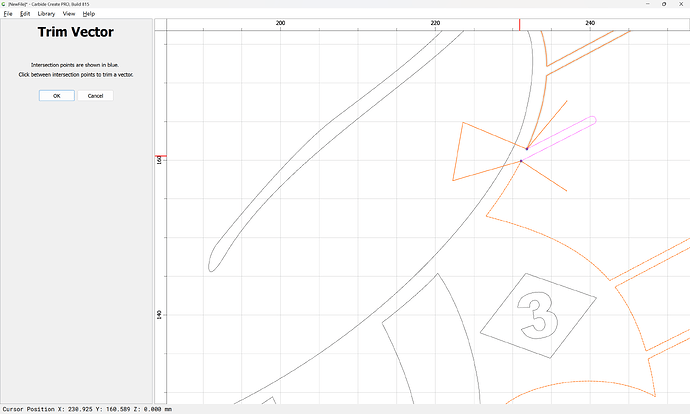Trim the pink rounded slot vector
The width and height of the screenshot is (690, 414).
coord(561,137)
